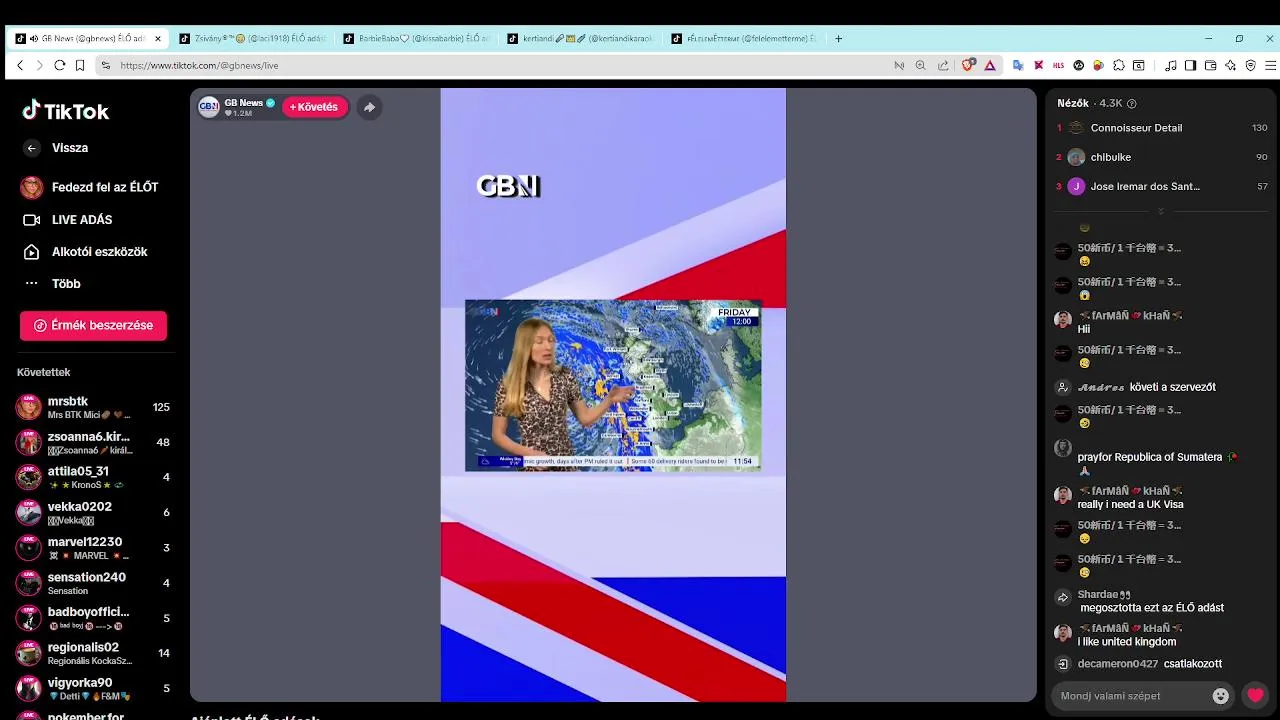The image size is (1280, 720).
Task: Open Leo AI sparkle icon
Action: tap(1230, 65)
